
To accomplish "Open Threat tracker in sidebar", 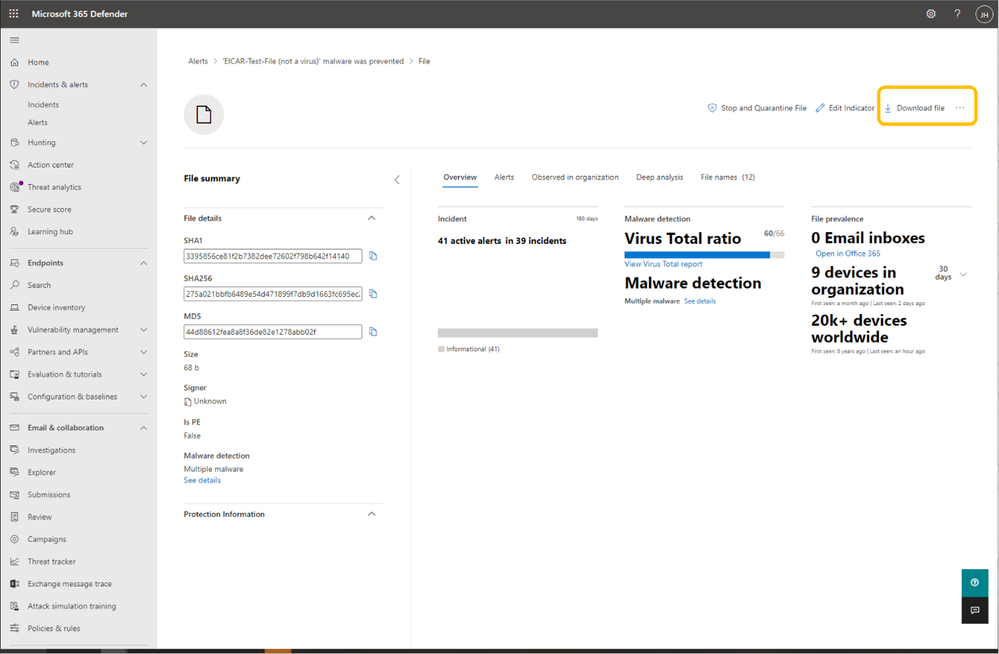I will pyautogui.click(x=51, y=562).
